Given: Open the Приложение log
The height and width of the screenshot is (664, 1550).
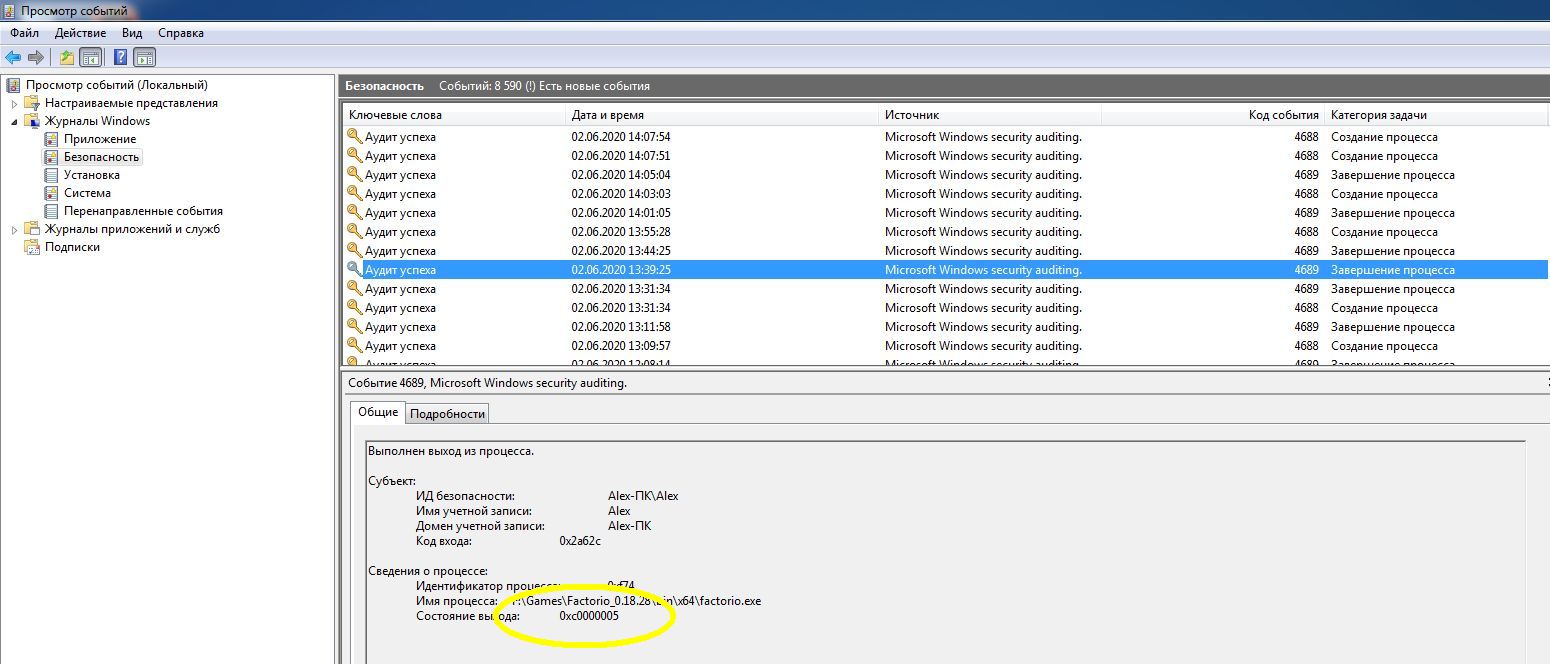Looking at the screenshot, I should (99, 139).
